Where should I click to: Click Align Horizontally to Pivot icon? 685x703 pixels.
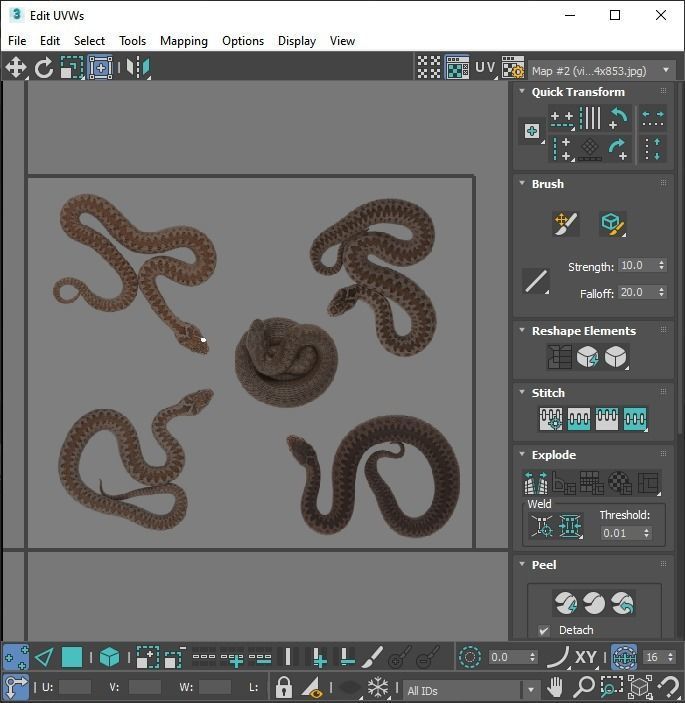click(x=563, y=119)
